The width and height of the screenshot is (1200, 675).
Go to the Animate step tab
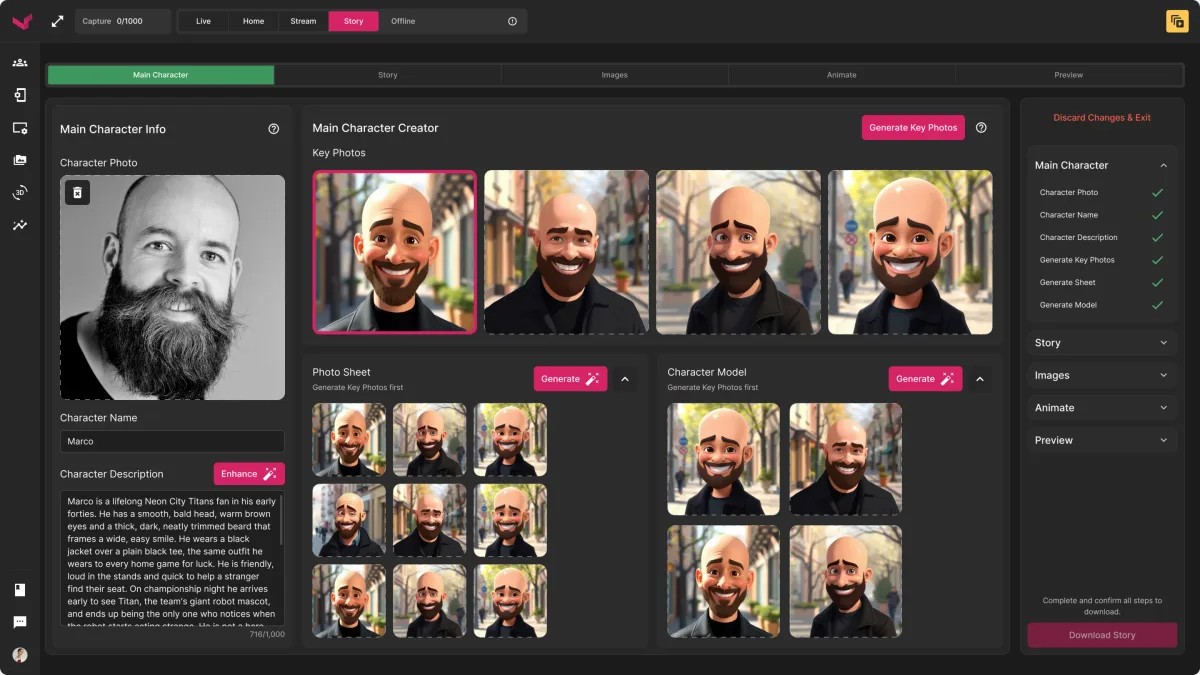tap(842, 75)
